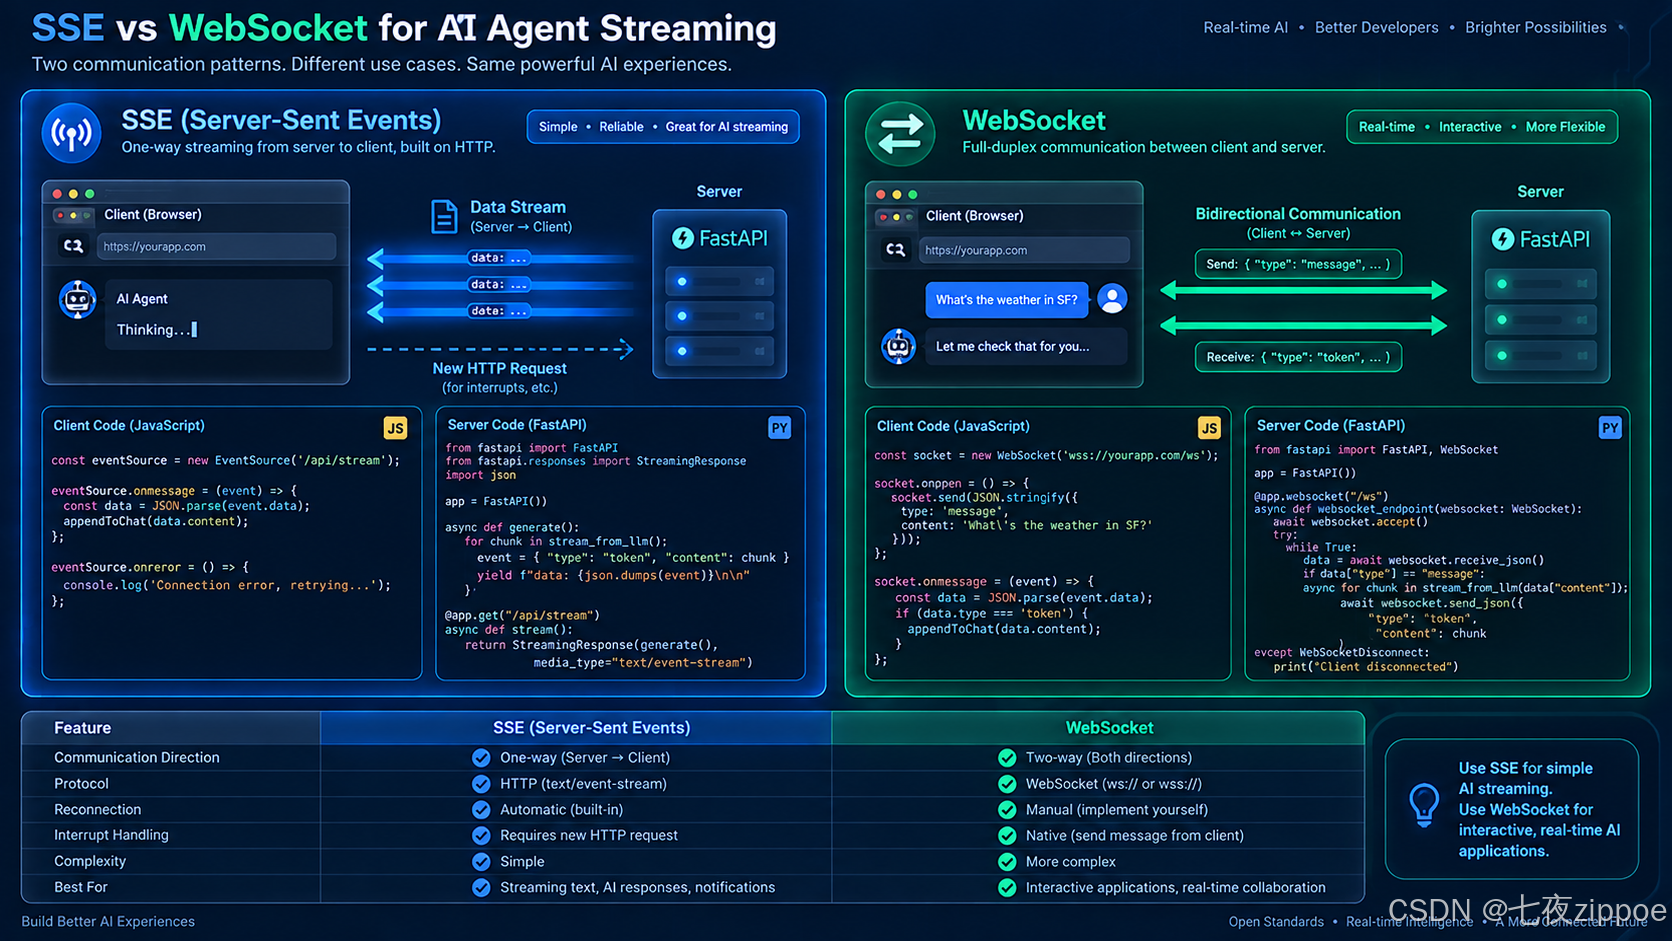Click the lightbulb icon in the recommendation box
This screenshot has width=1672, height=941.
(1423, 805)
